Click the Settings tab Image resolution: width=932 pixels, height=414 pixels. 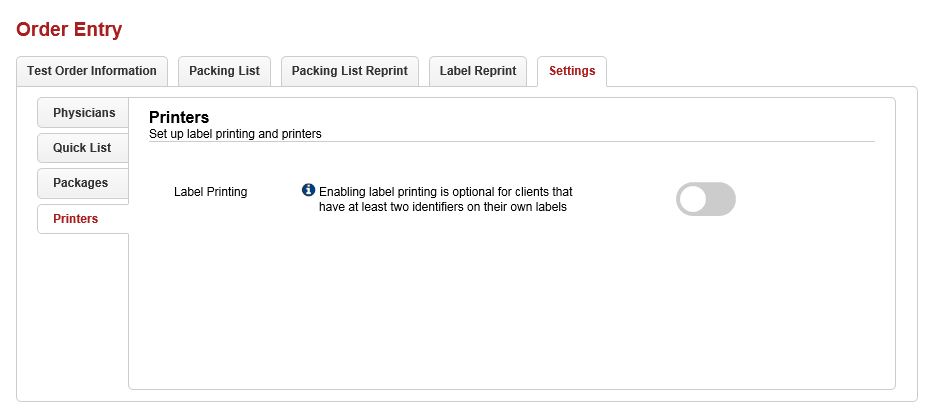pos(572,71)
